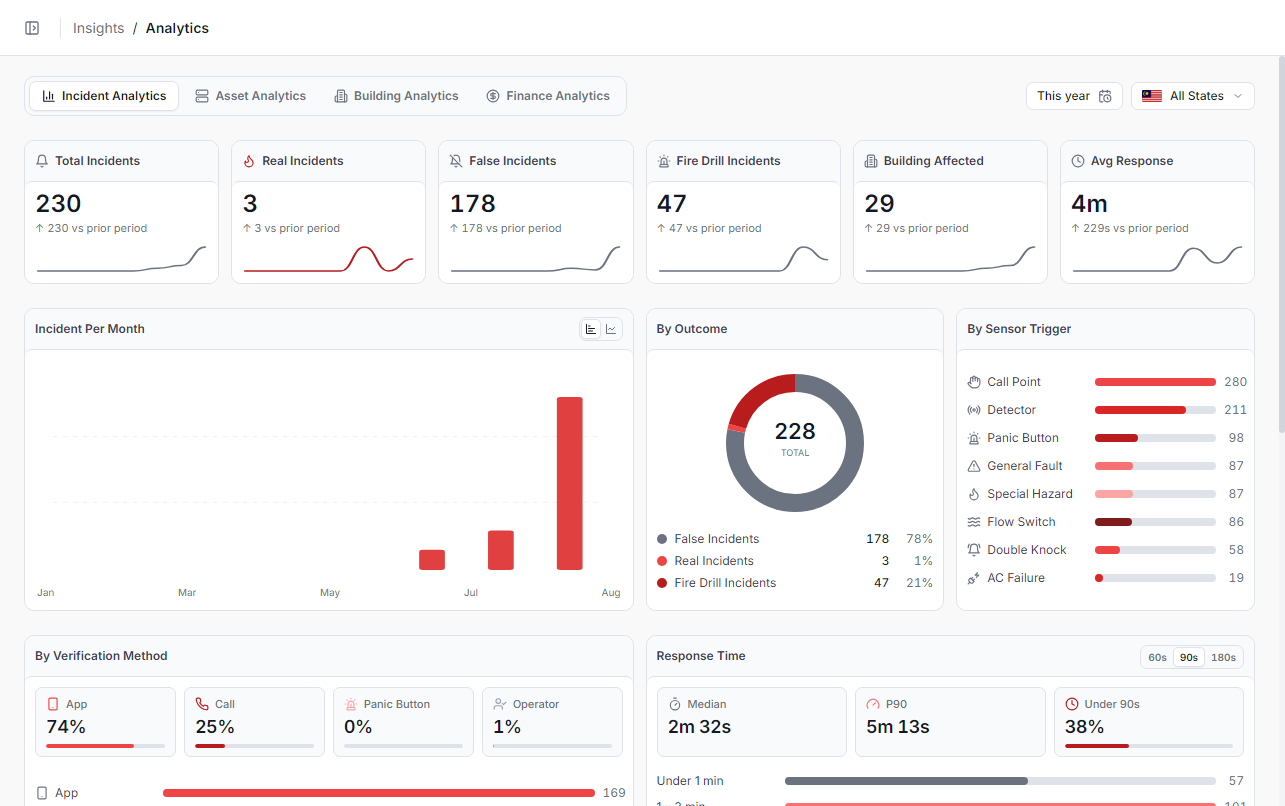
Task: Open the Panic Button 0% verification card
Action: pos(403,722)
